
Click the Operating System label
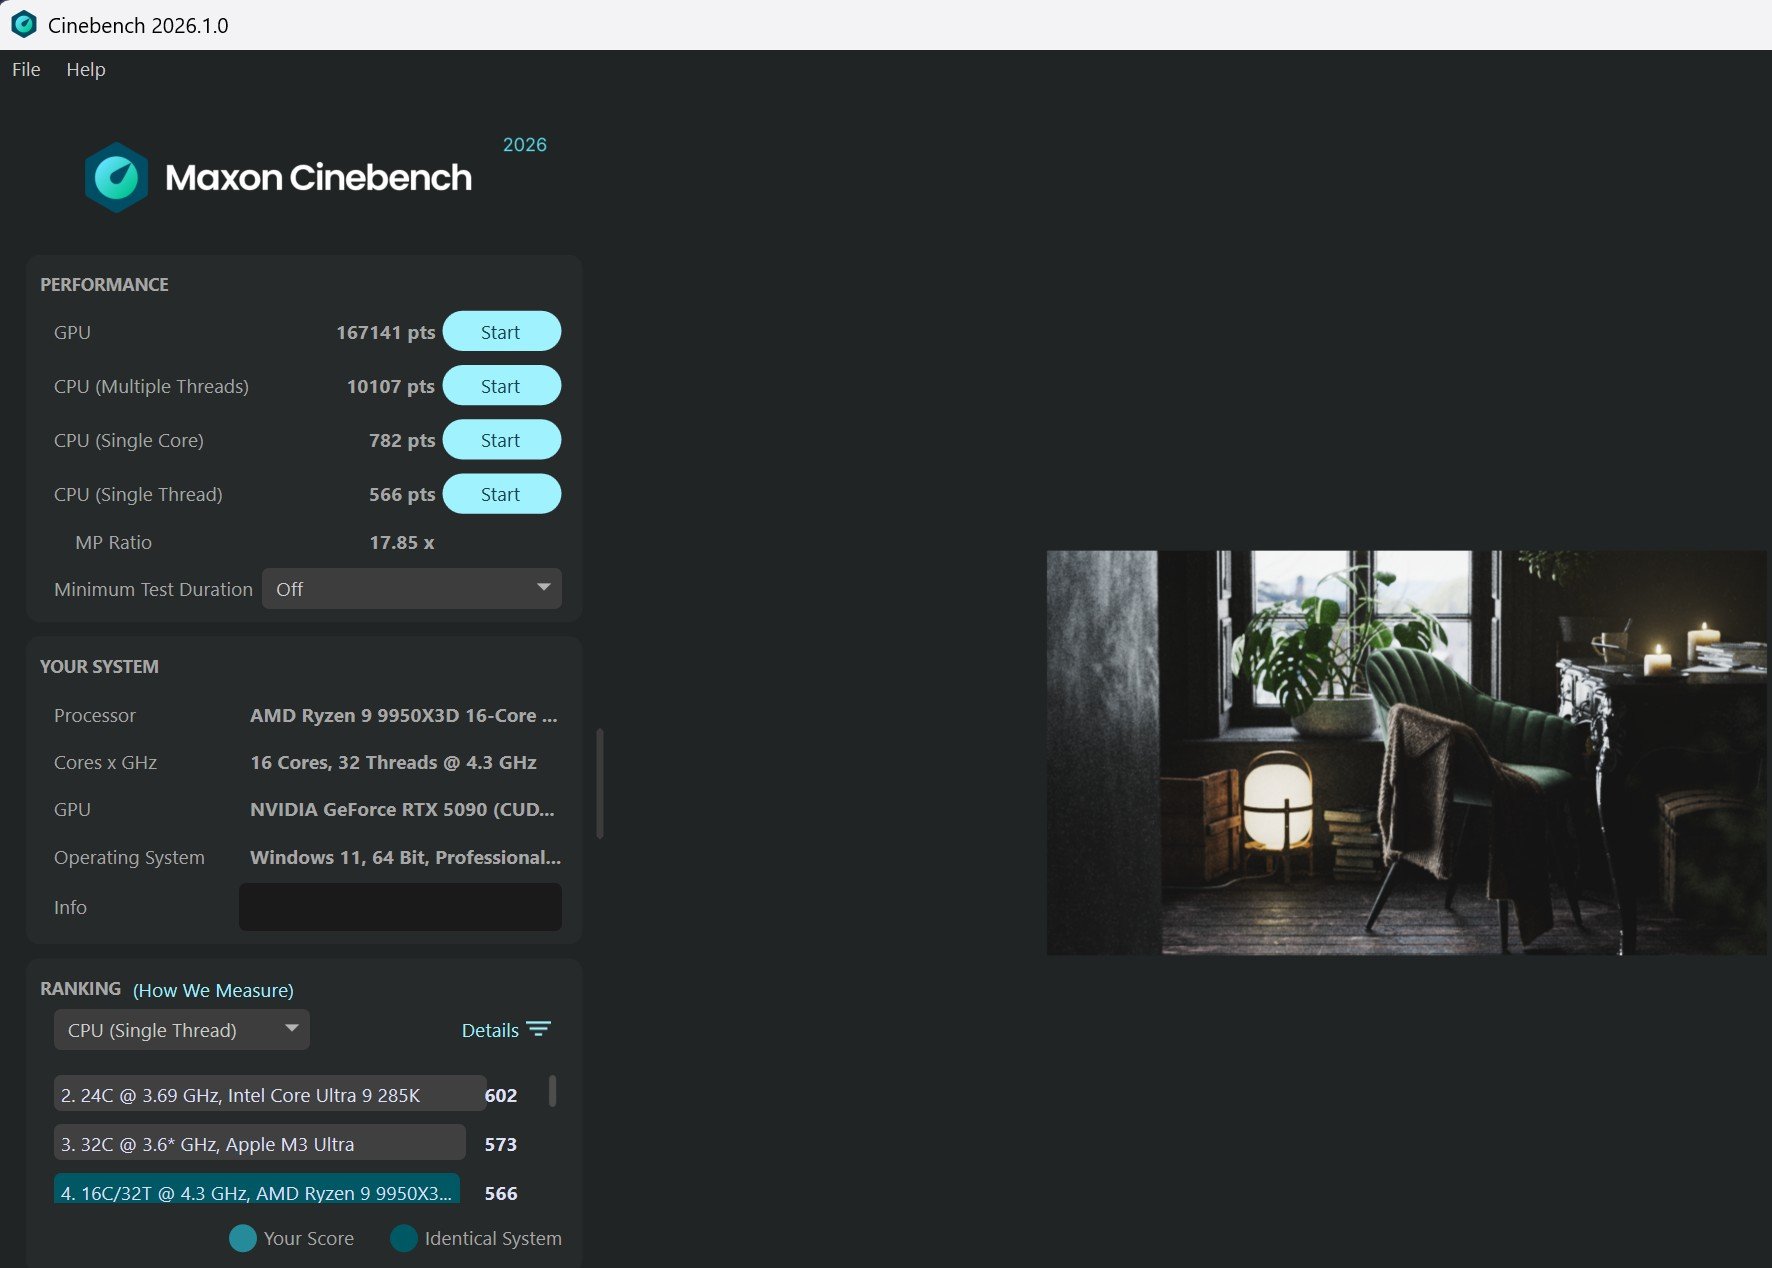pos(129,857)
